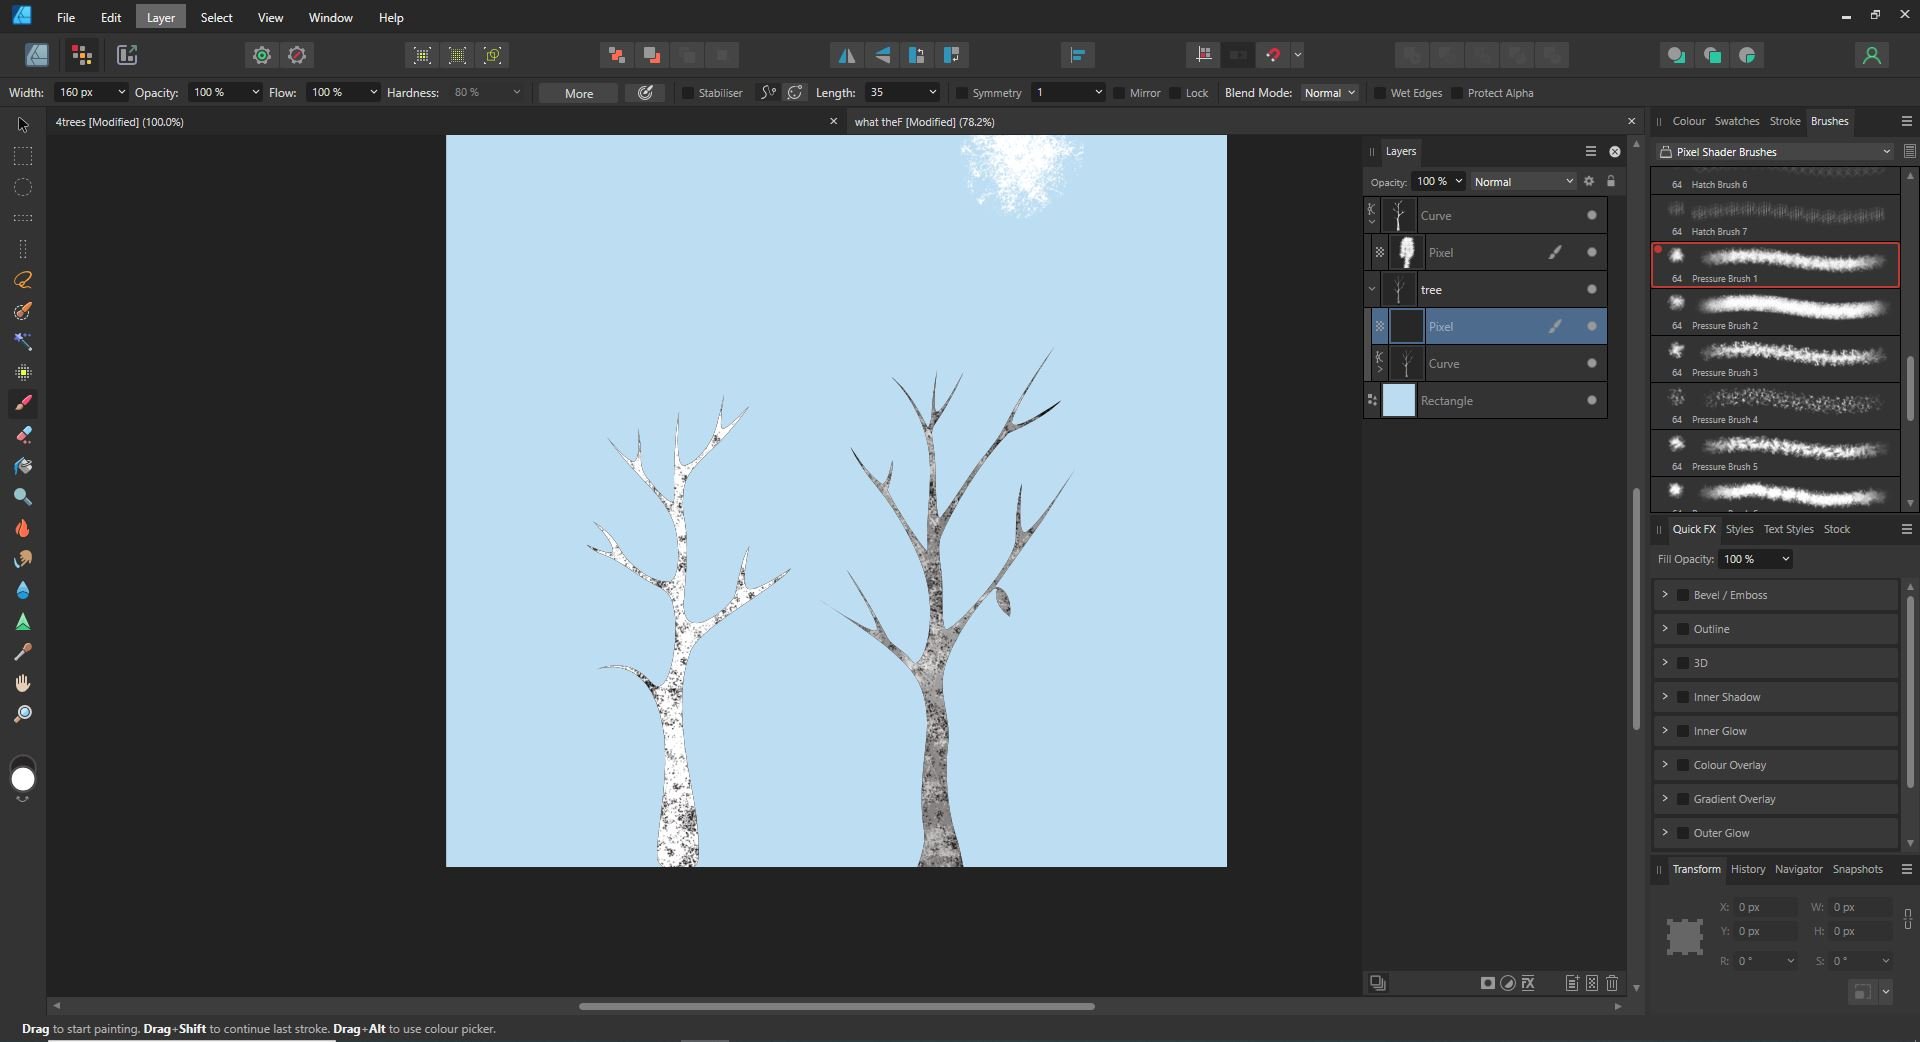Enable the Symmetry checkbox
This screenshot has height=1042, width=1920.
(962, 93)
